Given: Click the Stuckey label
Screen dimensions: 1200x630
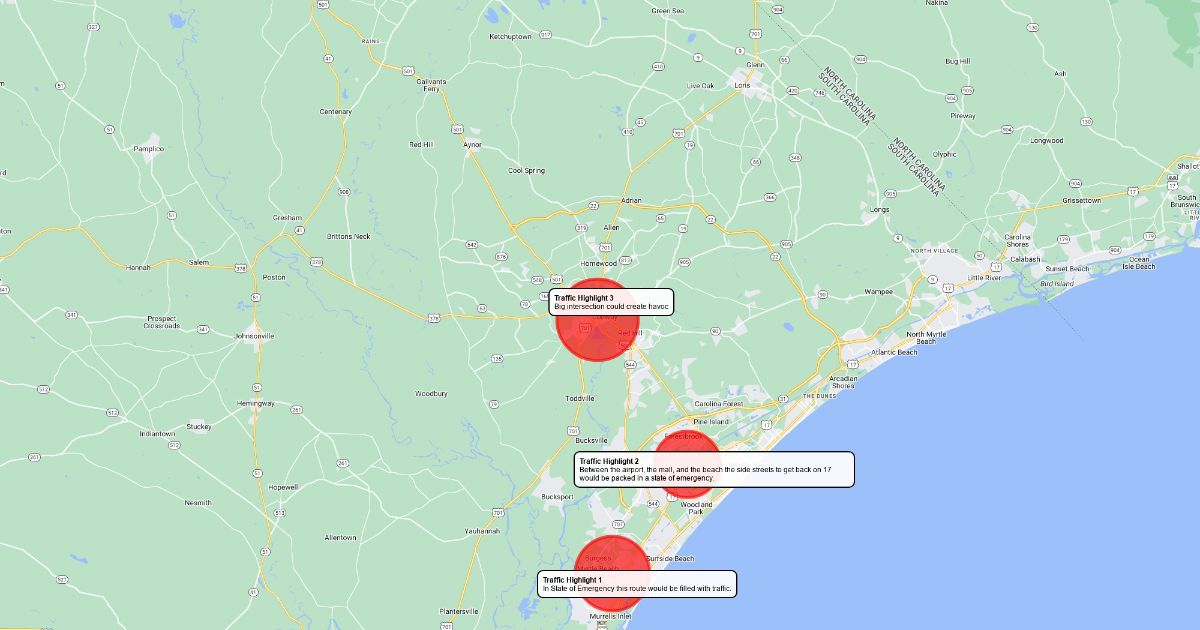Looking at the screenshot, I should point(198,426).
